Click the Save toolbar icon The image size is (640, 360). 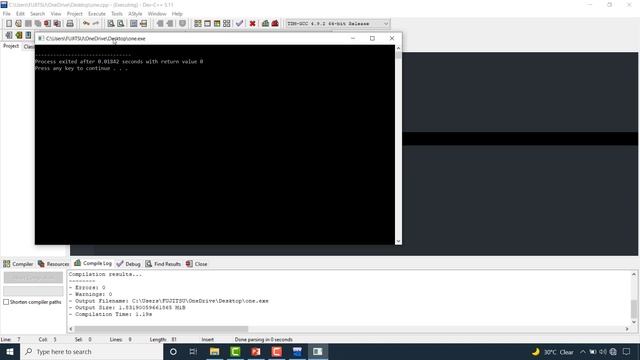pos(28,24)
